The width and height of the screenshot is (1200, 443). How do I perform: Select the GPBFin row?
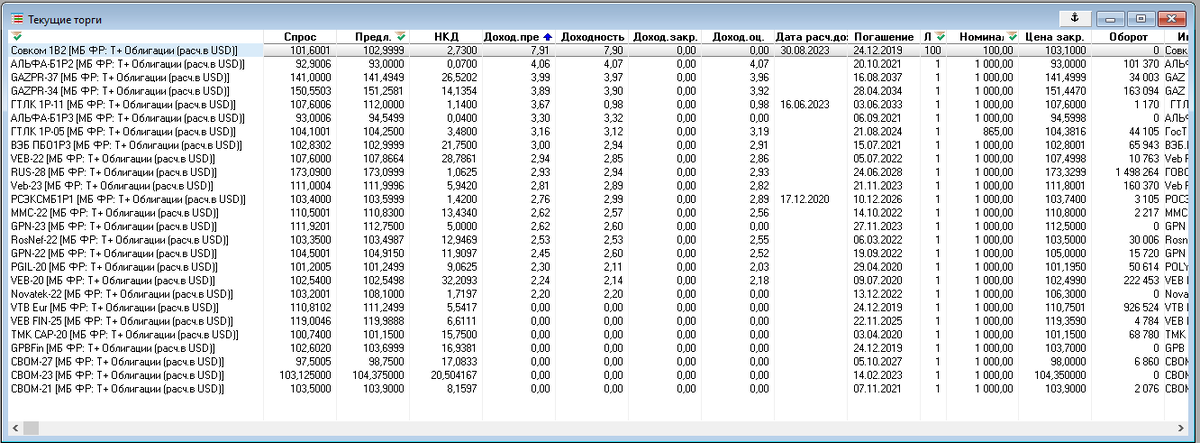point(600,347)
